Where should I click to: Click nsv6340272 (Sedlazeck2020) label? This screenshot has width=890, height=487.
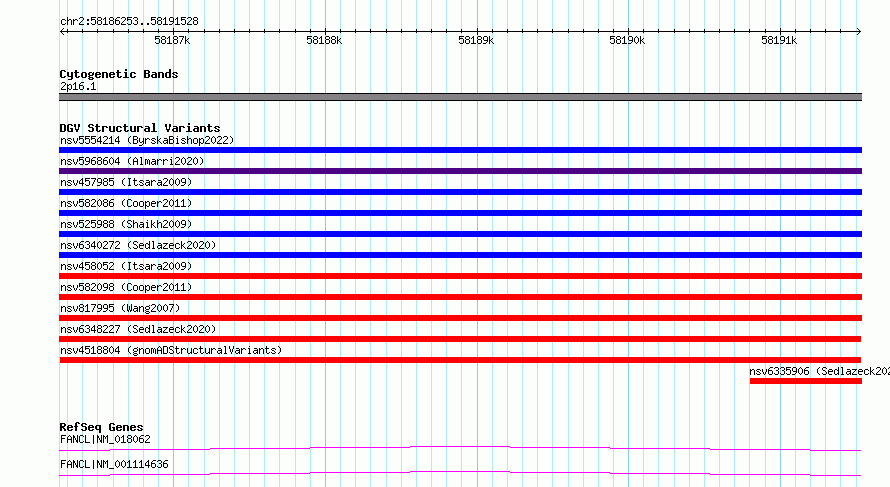(138, 245)
